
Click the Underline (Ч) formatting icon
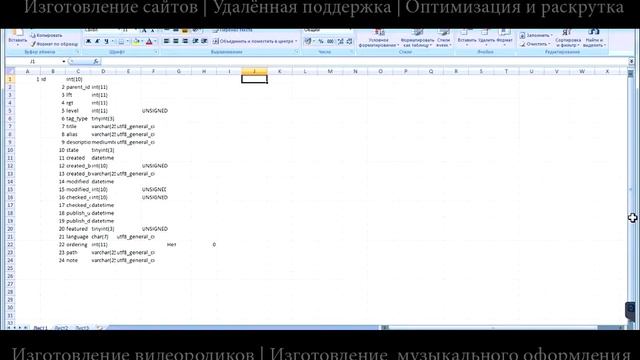point(106,41)
